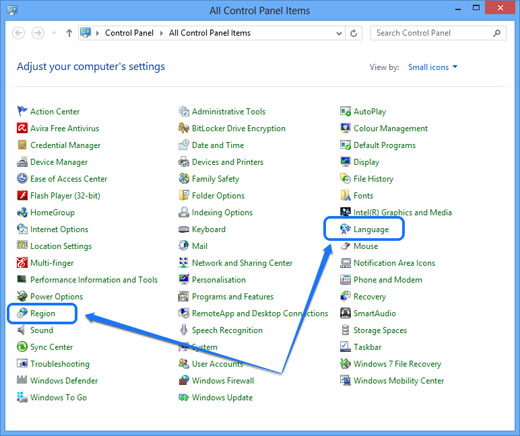The image size is (520, 436).
Task: Open the Storage Spaces link
Action: coord(380,330)
